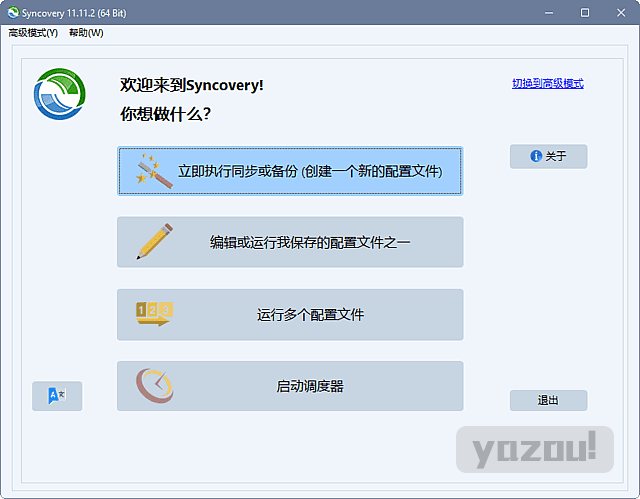
Task: Minimize the Syncovery window
Action: [549, 13]
